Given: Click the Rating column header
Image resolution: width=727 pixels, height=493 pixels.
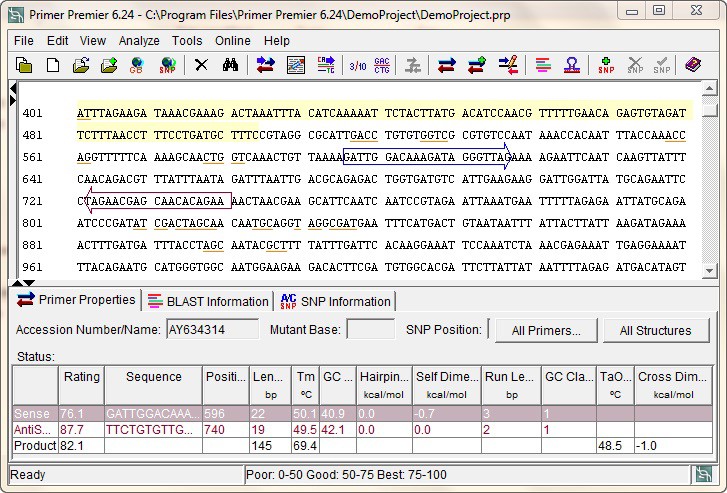Looking at the screenshot, I should [x=82, y=385].
